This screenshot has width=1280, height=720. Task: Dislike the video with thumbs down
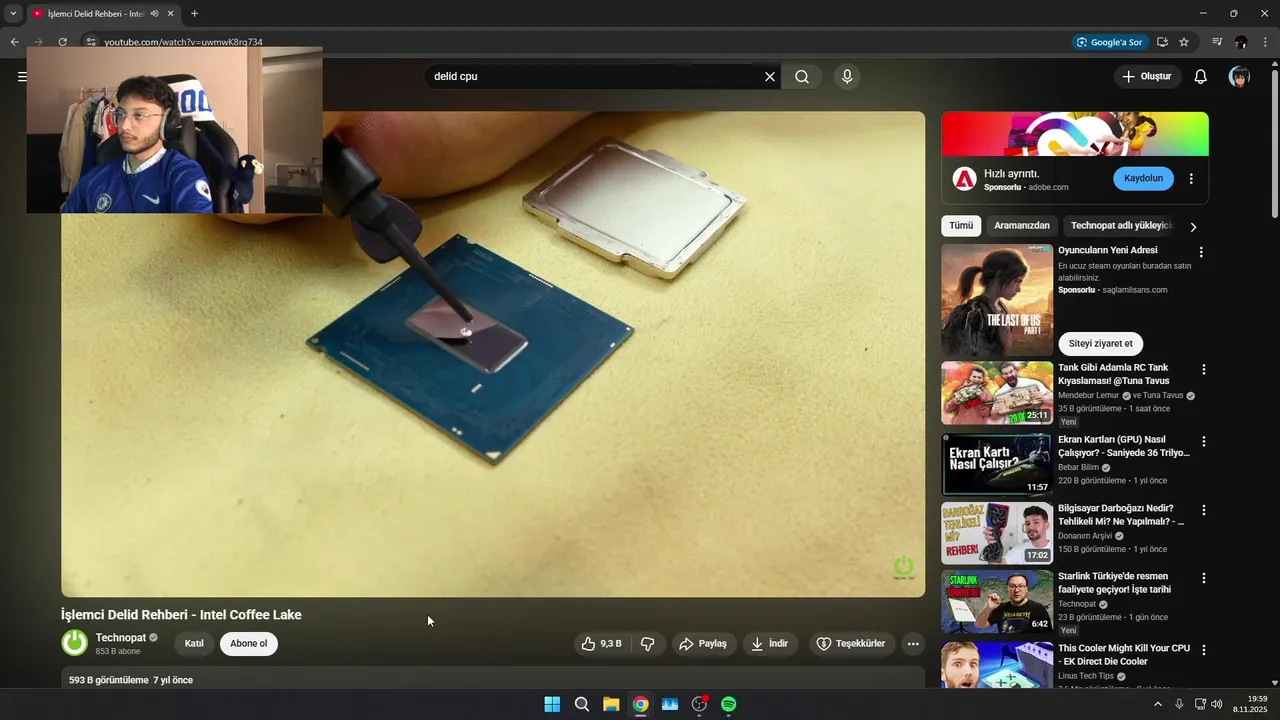(648, 644)
